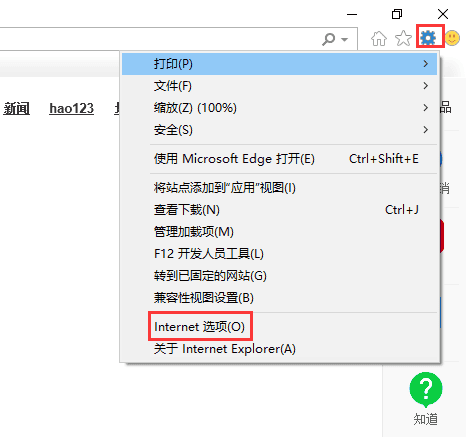The width and height of the screenshot is (466, 437).
Task: Open 兼容性视图设置(B)
Action: (279, 298)
